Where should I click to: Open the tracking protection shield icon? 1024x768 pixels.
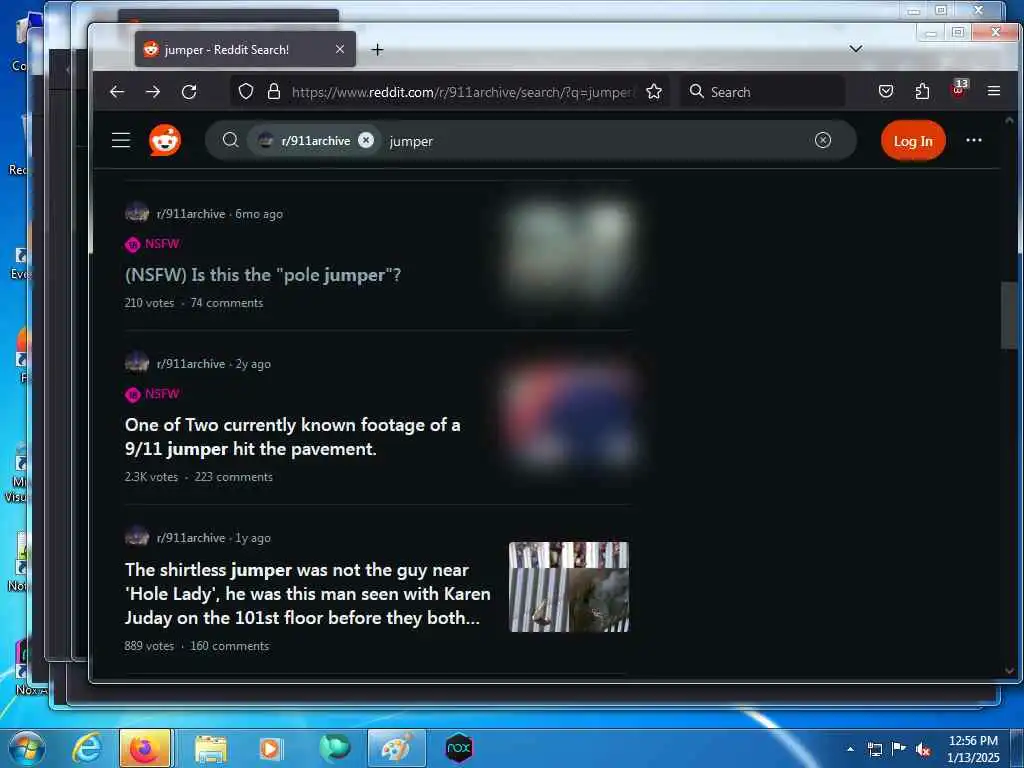246,91
